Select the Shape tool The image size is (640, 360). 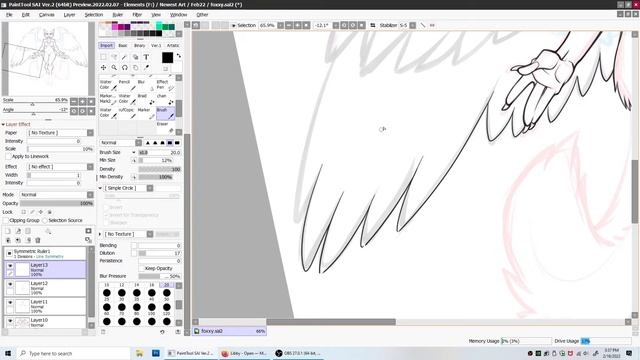(x=136, y=57)
